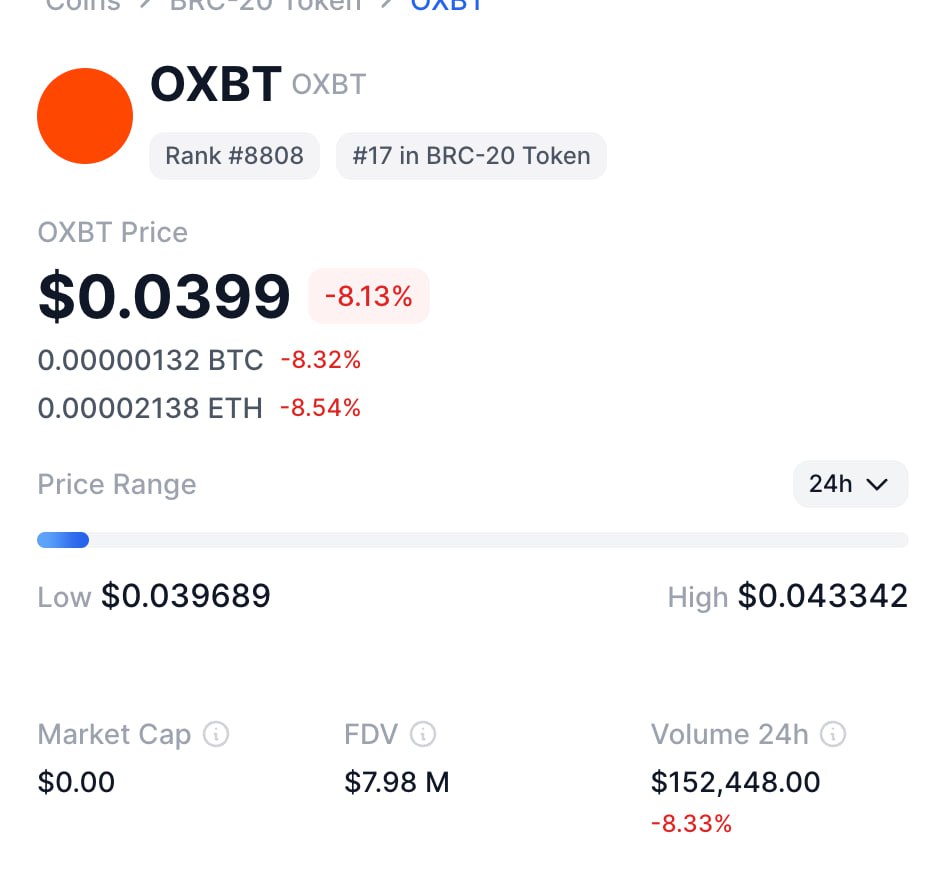Click the orange OXBT coin logo
This screenshot has height=876, width=940.
(85, 116)
